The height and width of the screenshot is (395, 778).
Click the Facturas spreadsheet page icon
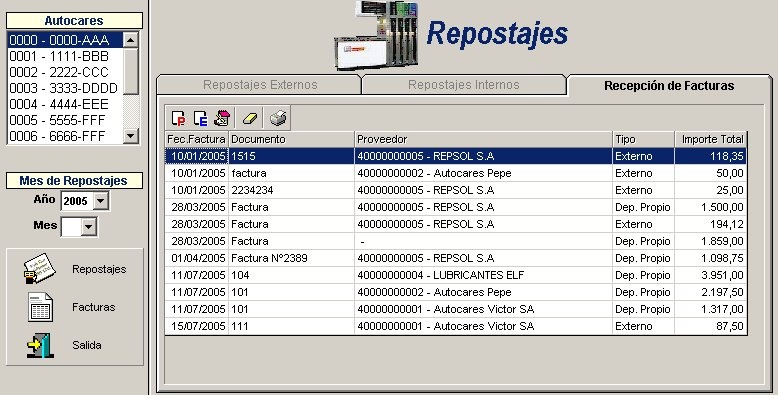[x=40, y=307]
